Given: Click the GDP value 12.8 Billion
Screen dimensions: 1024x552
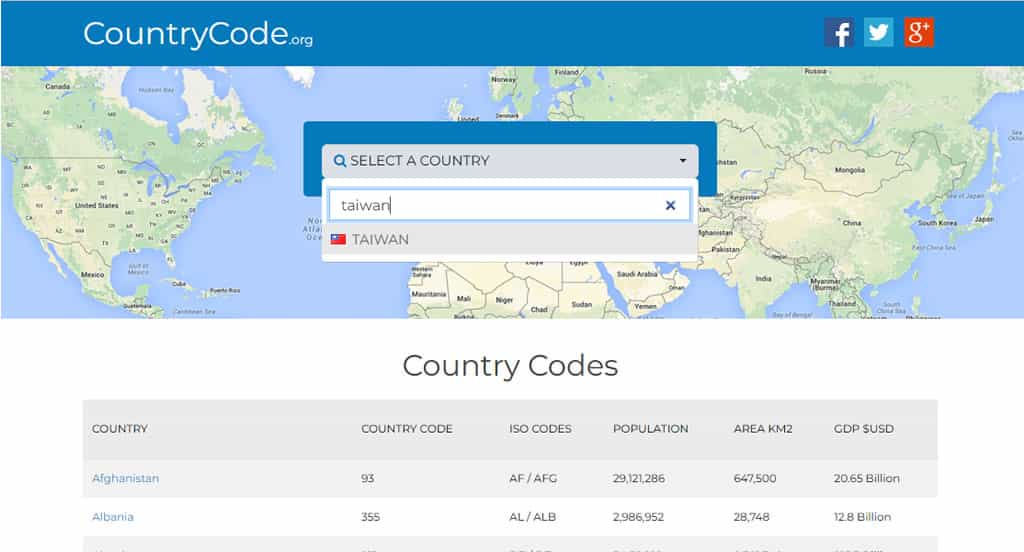Looking at the screenshot, I should 862,517.
